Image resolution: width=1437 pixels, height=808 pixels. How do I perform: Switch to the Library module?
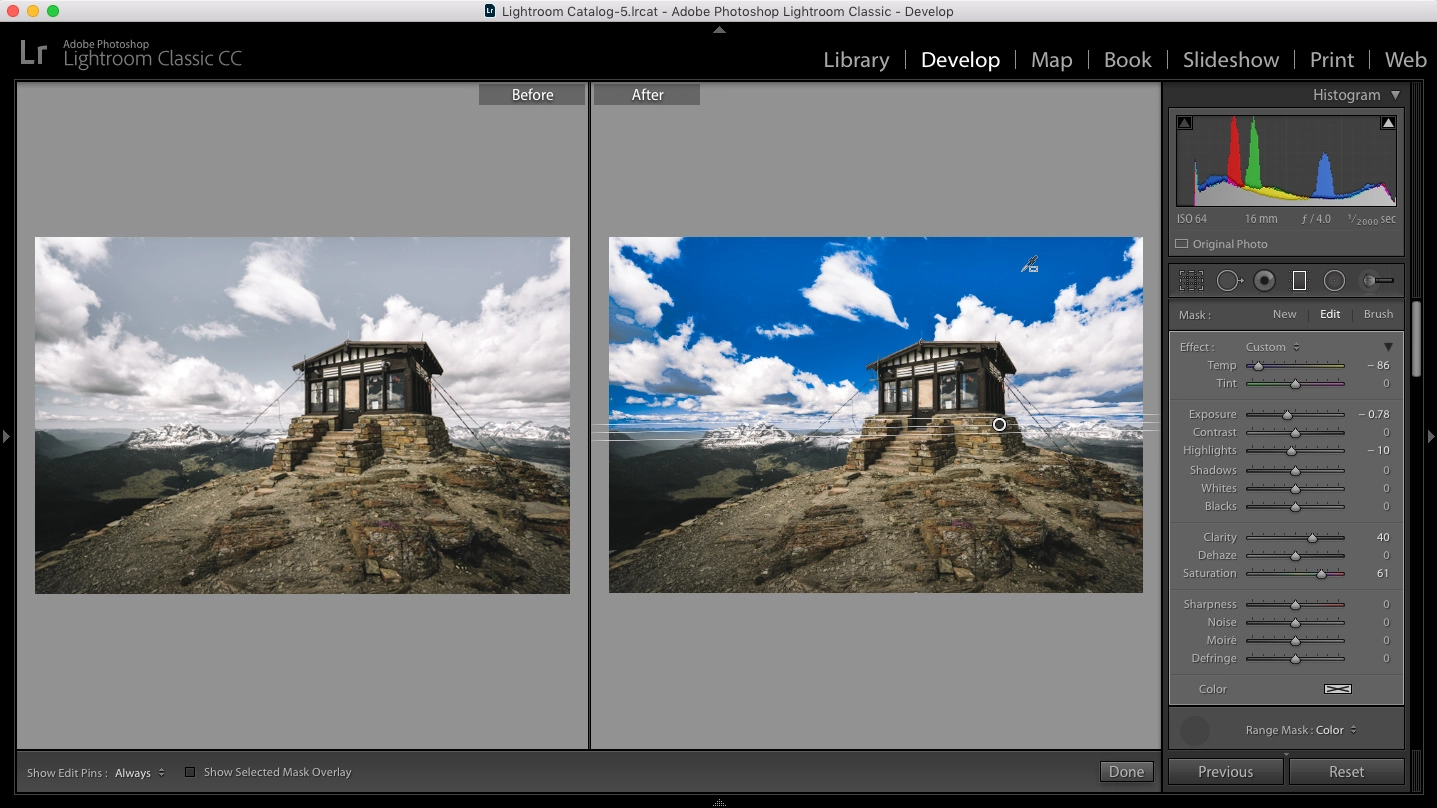855,59
